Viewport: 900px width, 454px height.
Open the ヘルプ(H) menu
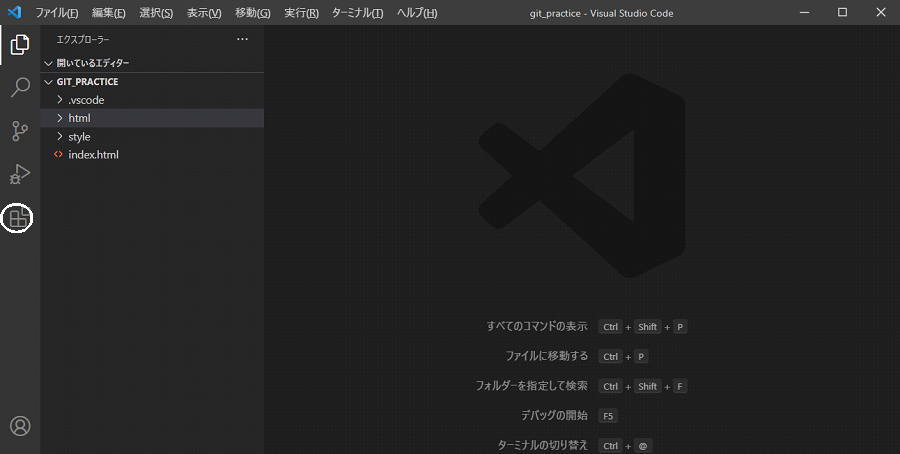point(417,13)
